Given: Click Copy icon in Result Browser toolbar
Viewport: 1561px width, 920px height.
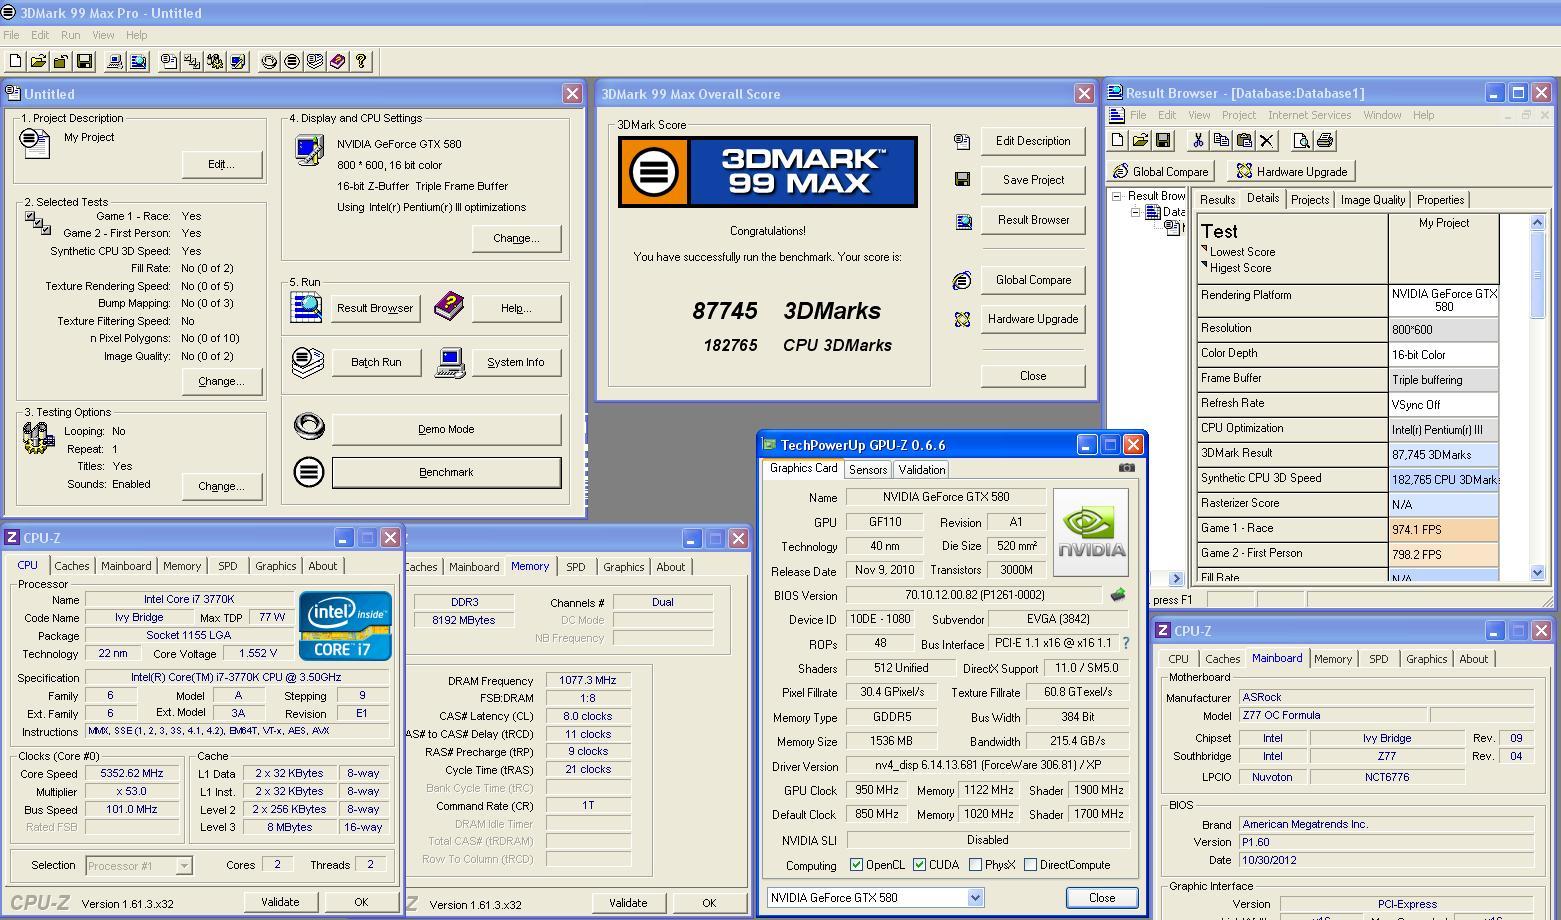Looking at the screenshot, I should click(x=1221, y=141).
